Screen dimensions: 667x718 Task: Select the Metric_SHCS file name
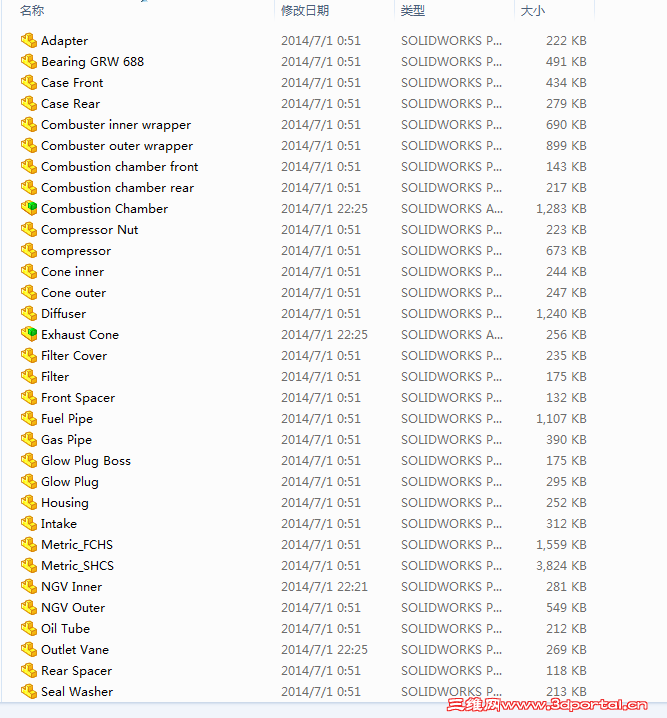point(77,566)
